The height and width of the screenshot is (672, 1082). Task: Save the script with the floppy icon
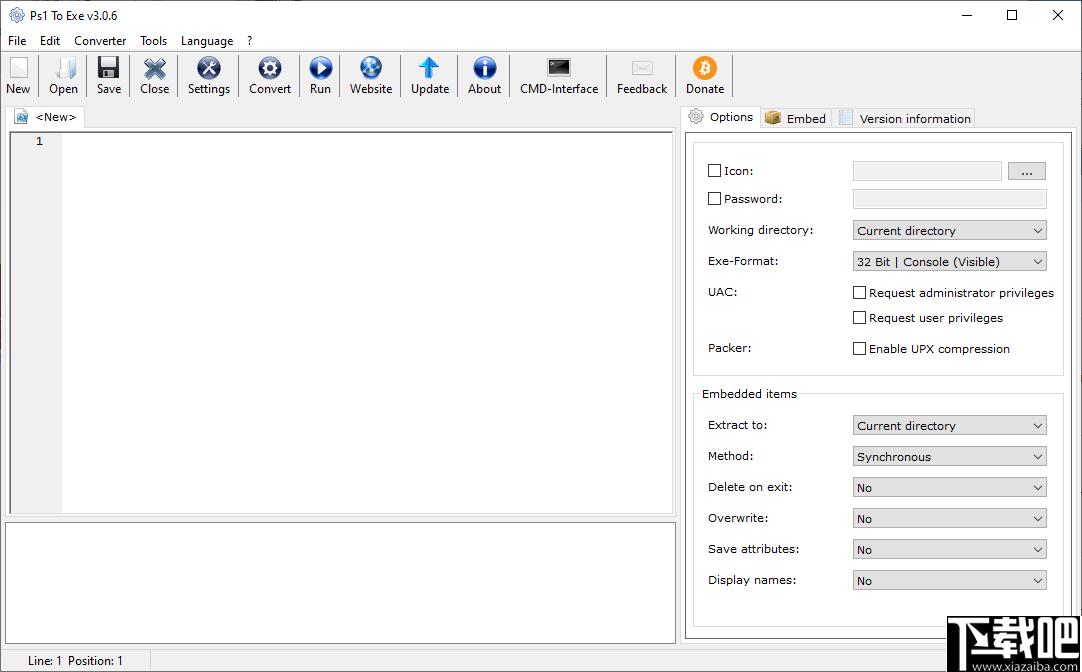(108, 68)
